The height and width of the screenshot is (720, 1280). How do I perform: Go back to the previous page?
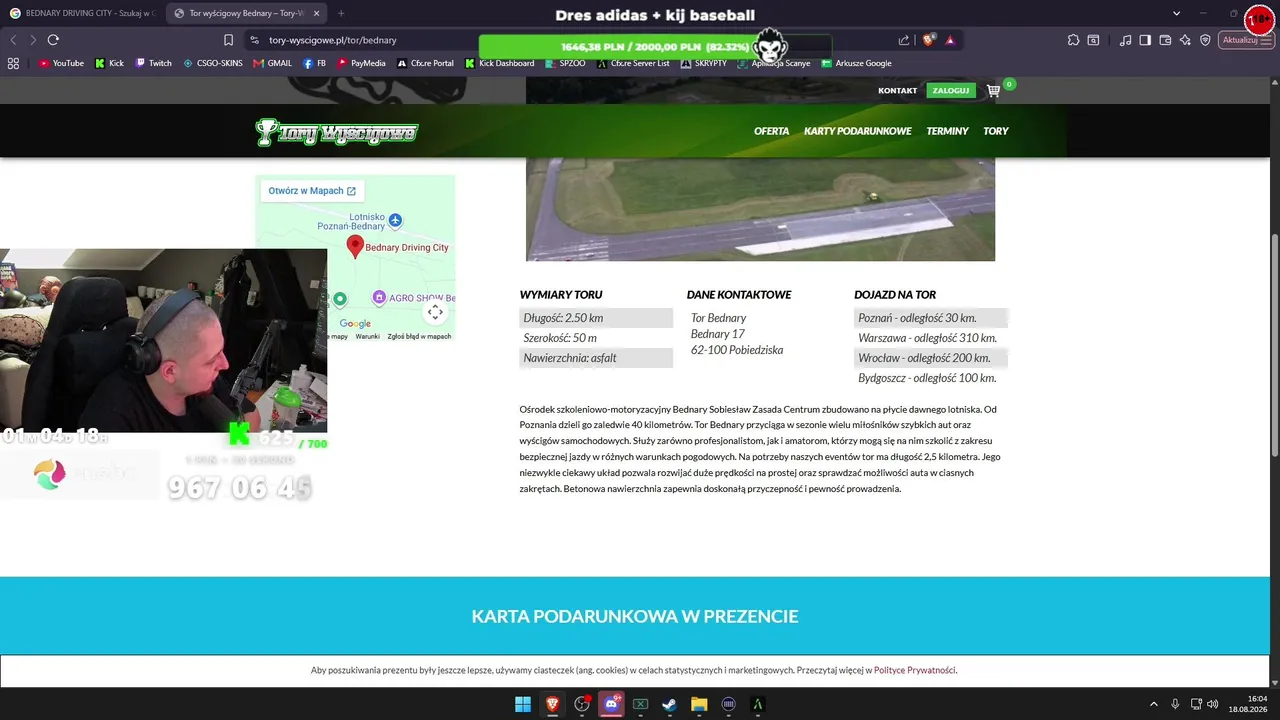coord(13,40)
